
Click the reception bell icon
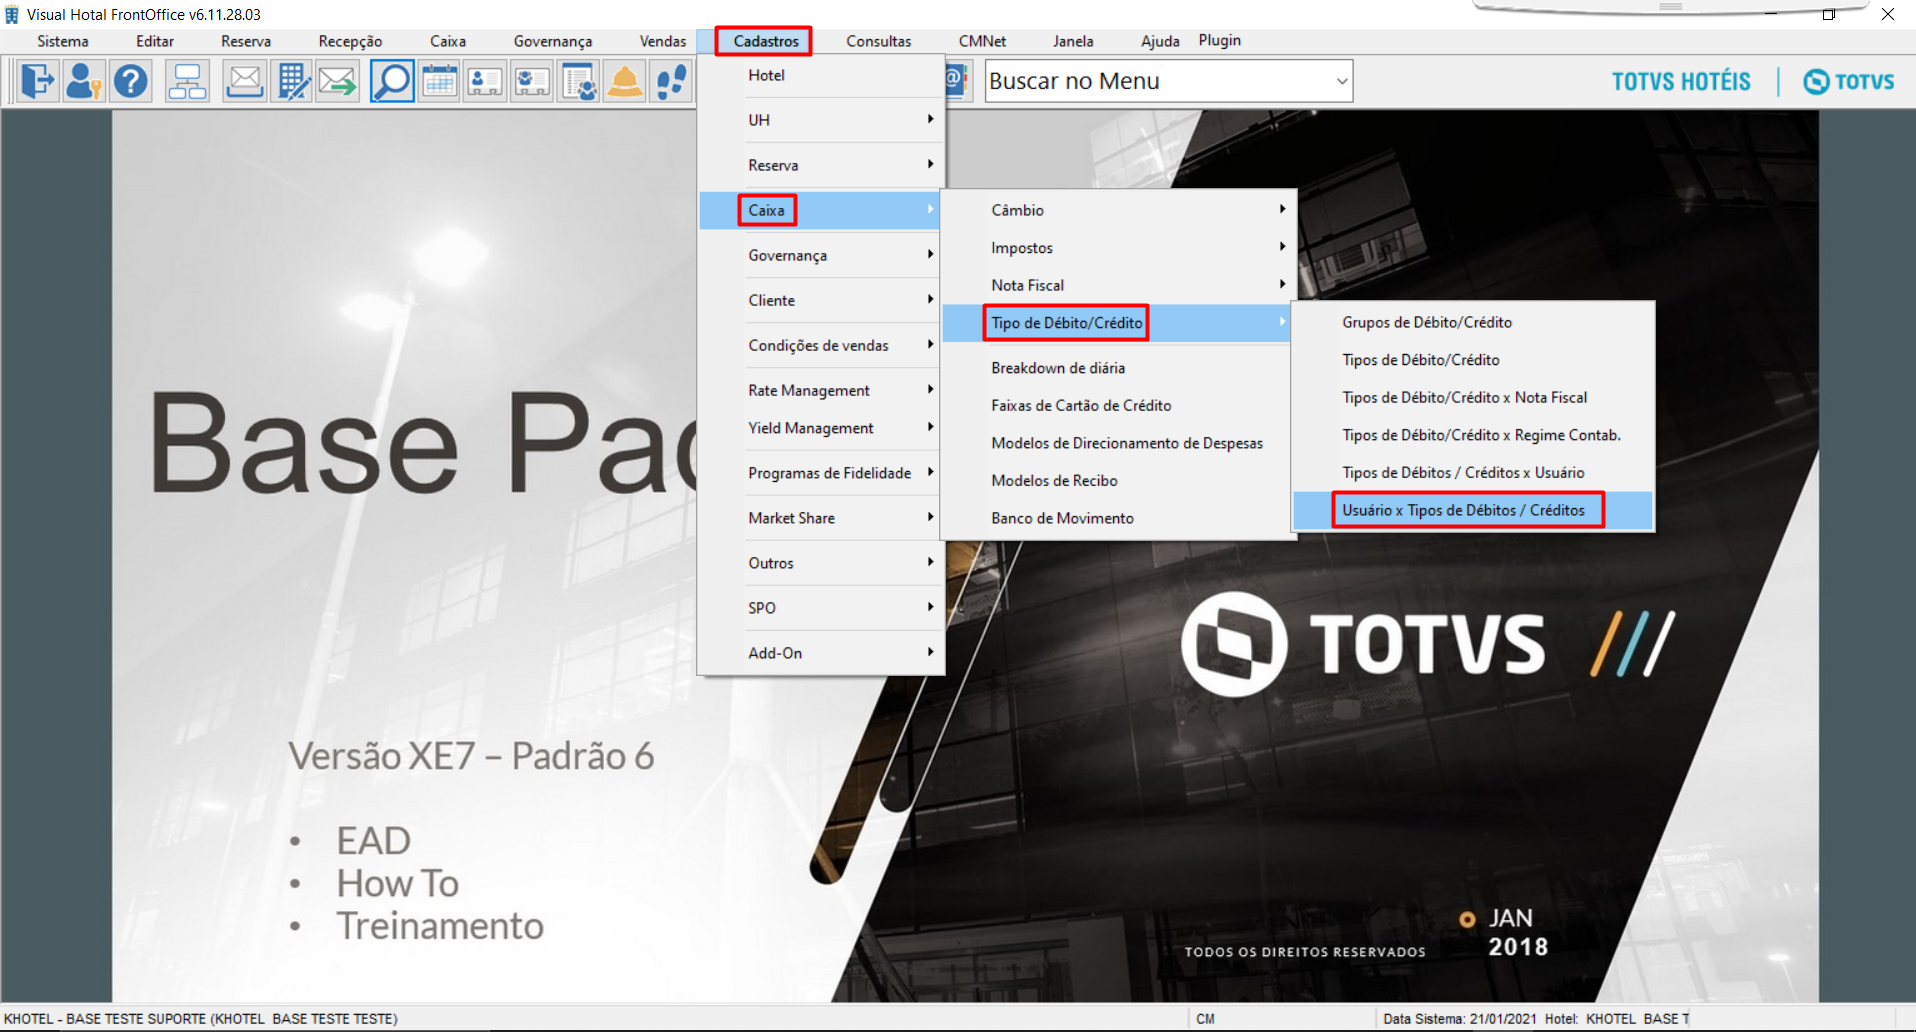pyautogui.click(x=625, y=81)
